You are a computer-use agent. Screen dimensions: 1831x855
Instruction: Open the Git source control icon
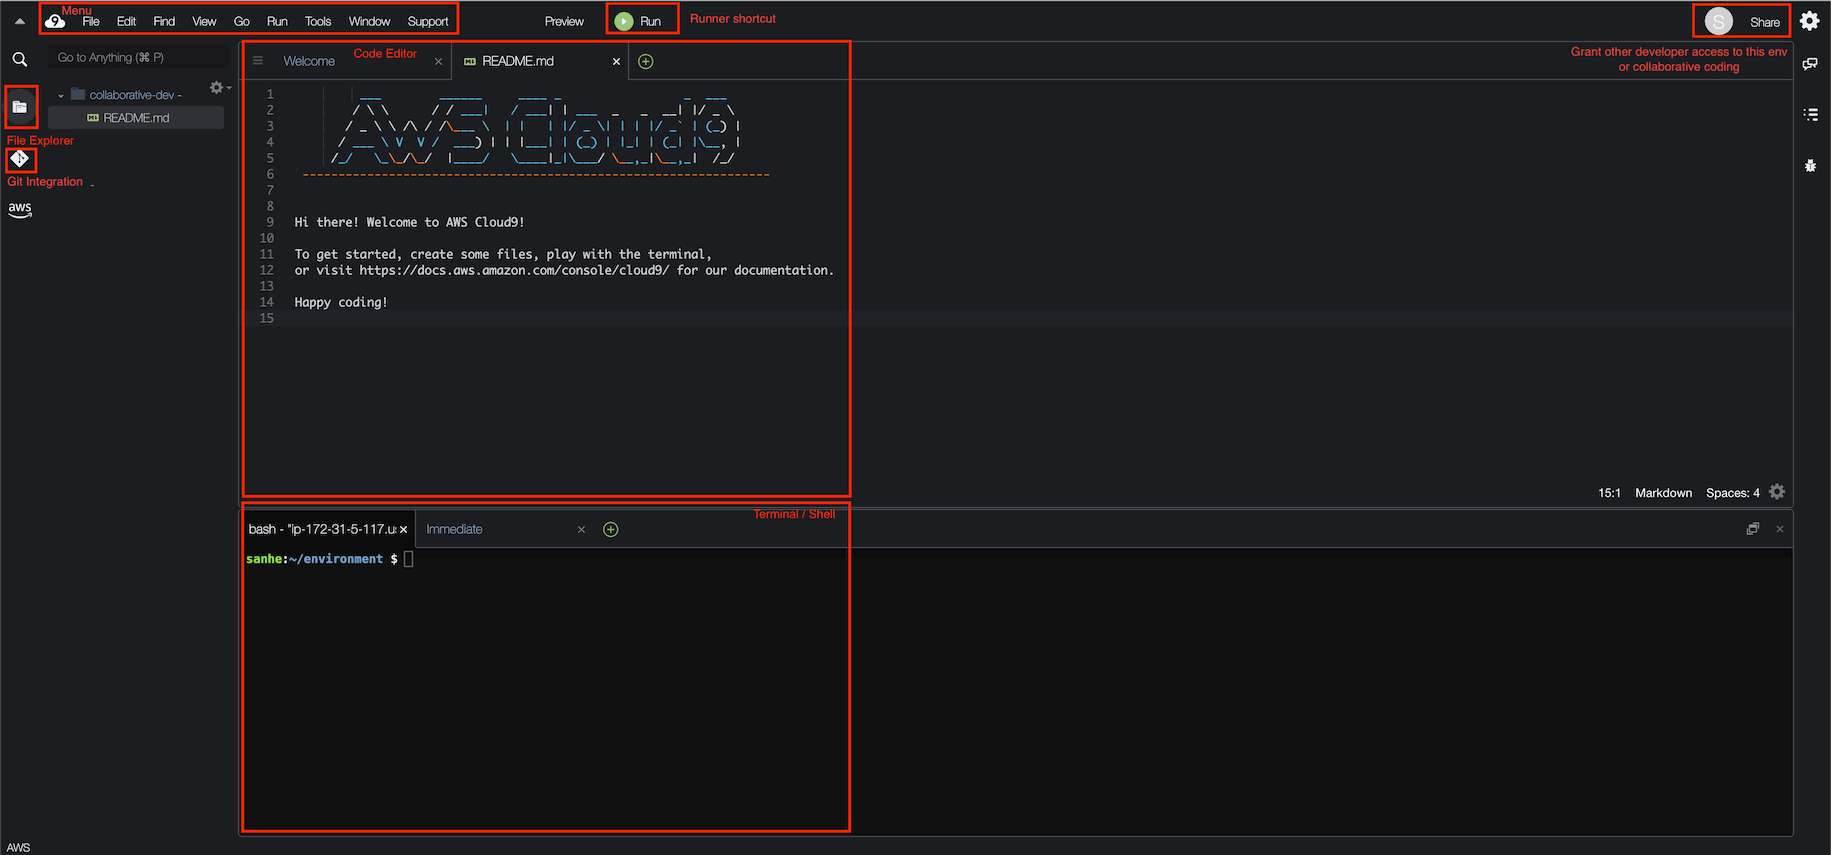(x=19, y=158)
